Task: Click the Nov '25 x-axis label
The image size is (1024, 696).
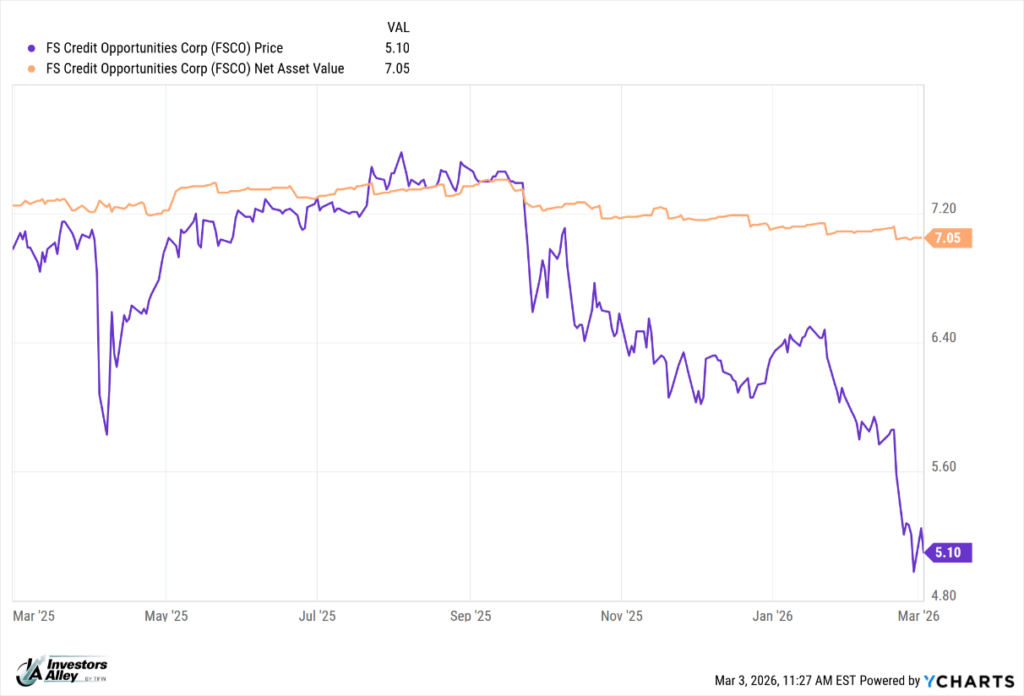Action: point(623,616)
